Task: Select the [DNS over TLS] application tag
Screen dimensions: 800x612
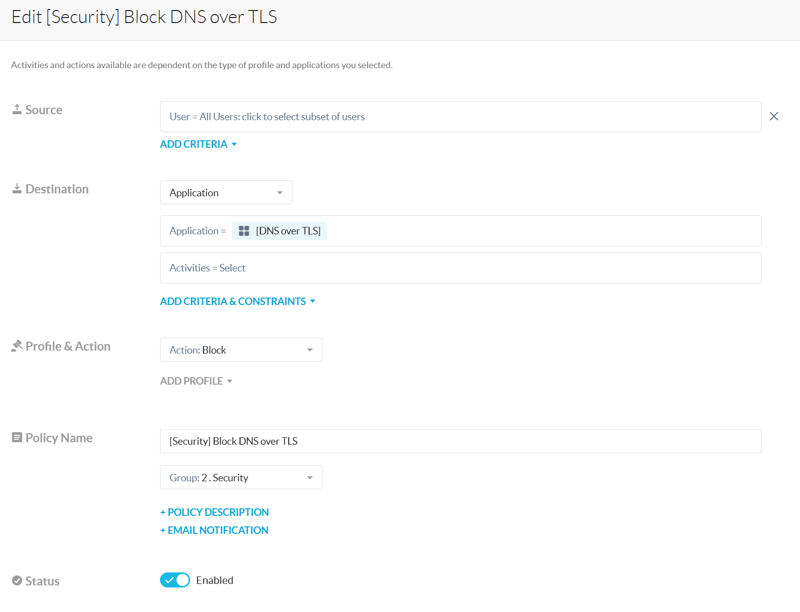Action: (288, 231)
